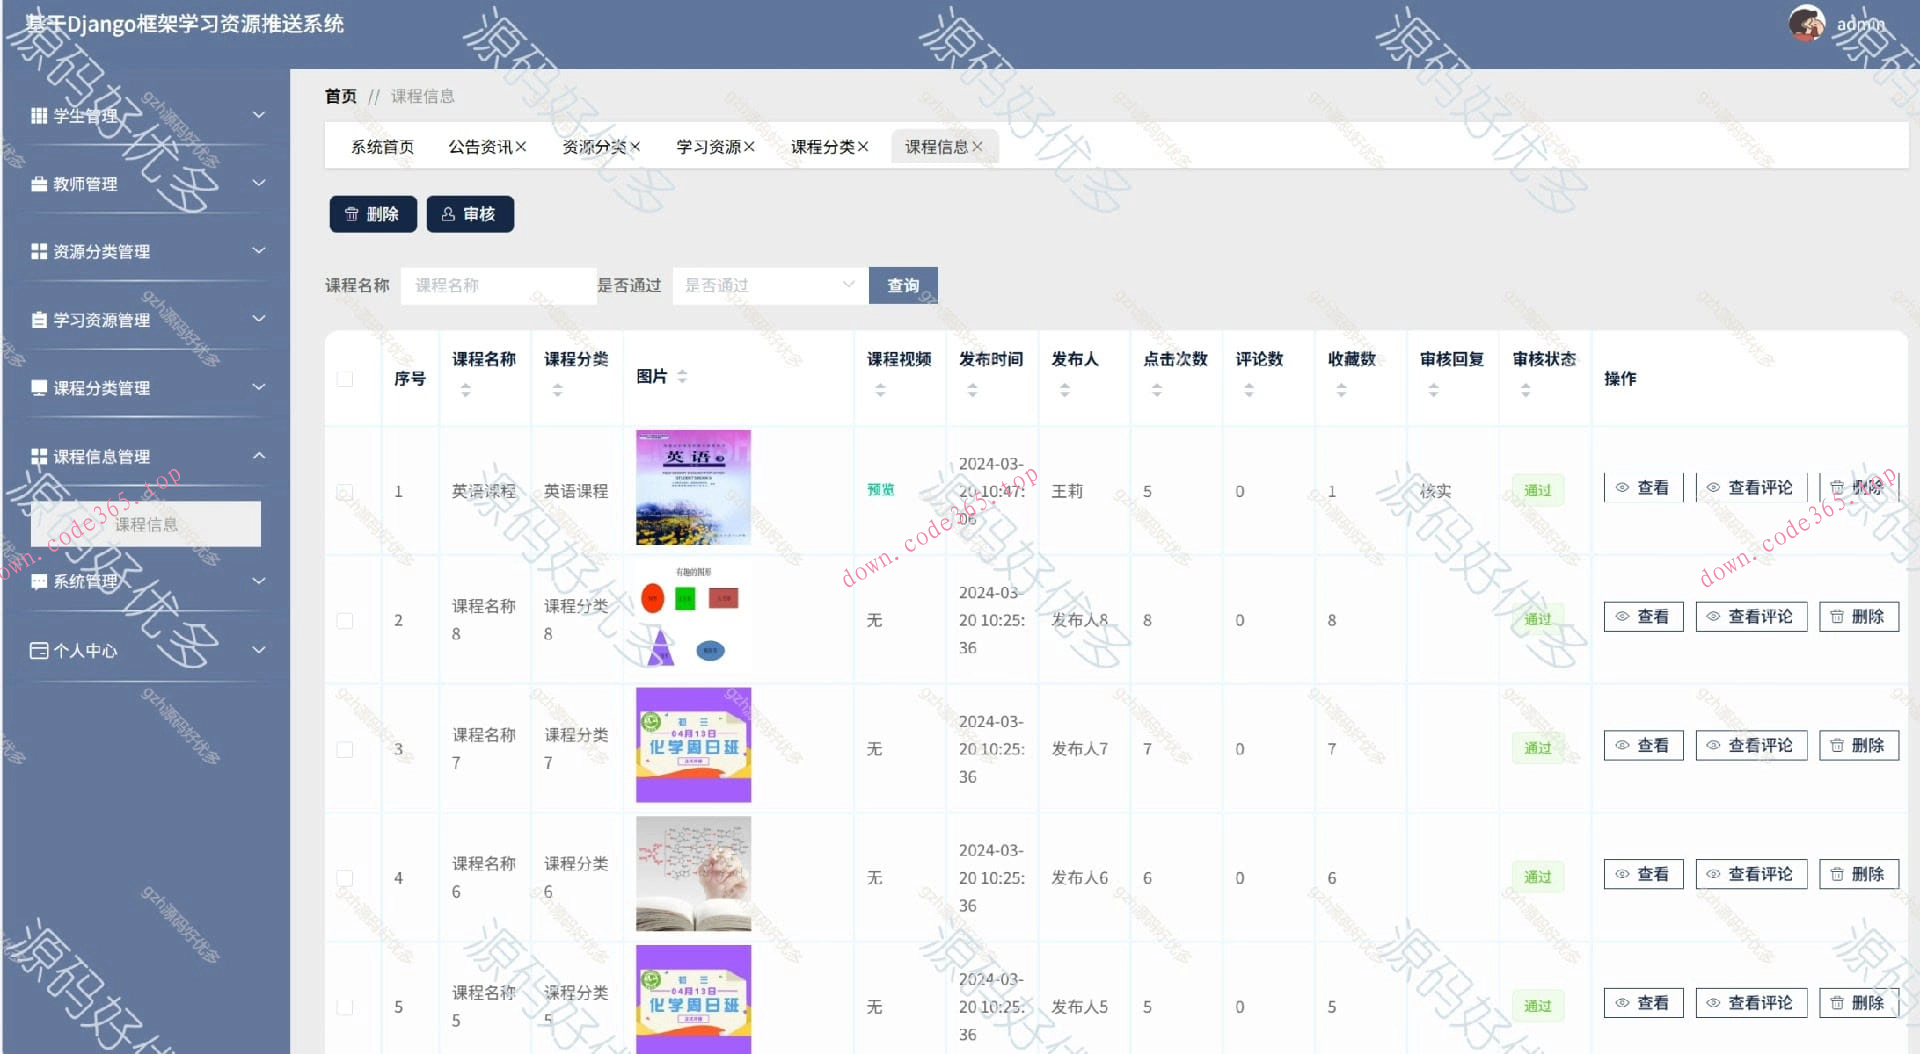This screenshot has width=1920, height=1054.
Task: Click the 学生管理 grid icon in the sidebar
Action: (x=37, y=115)
